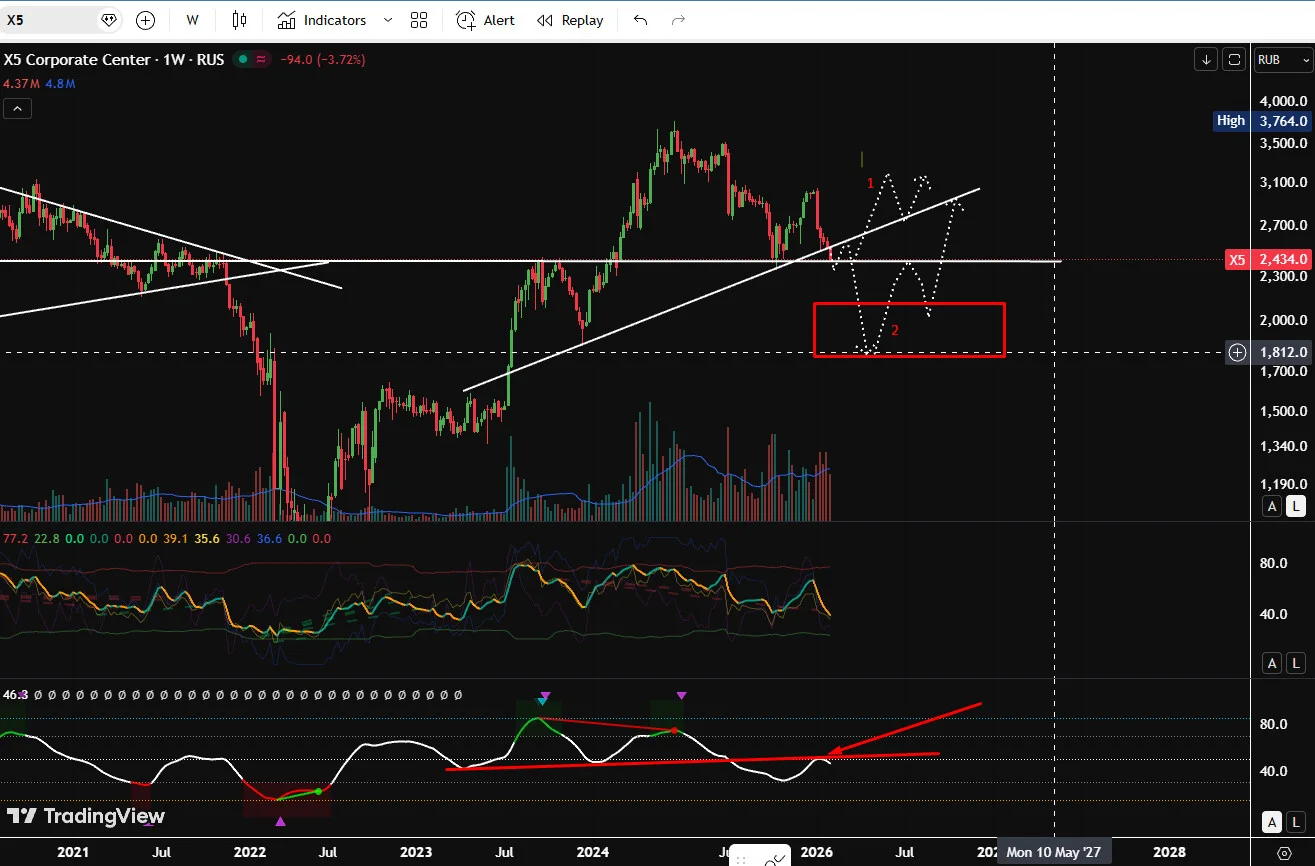
Task: Start Bar Replay mode
Action: pyautogui.click(x=570, y=20)
